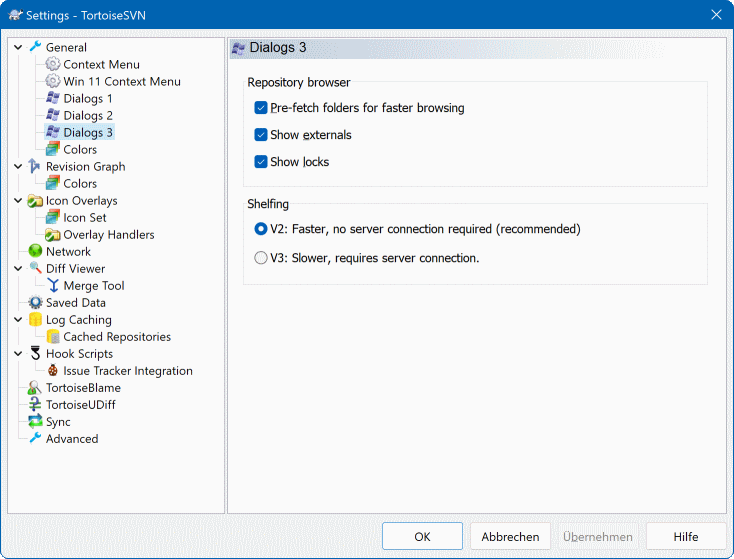The width and height of the screenshot is (734, 559).
Task: Close the Settings dialog window
Action: click(716, 15)
